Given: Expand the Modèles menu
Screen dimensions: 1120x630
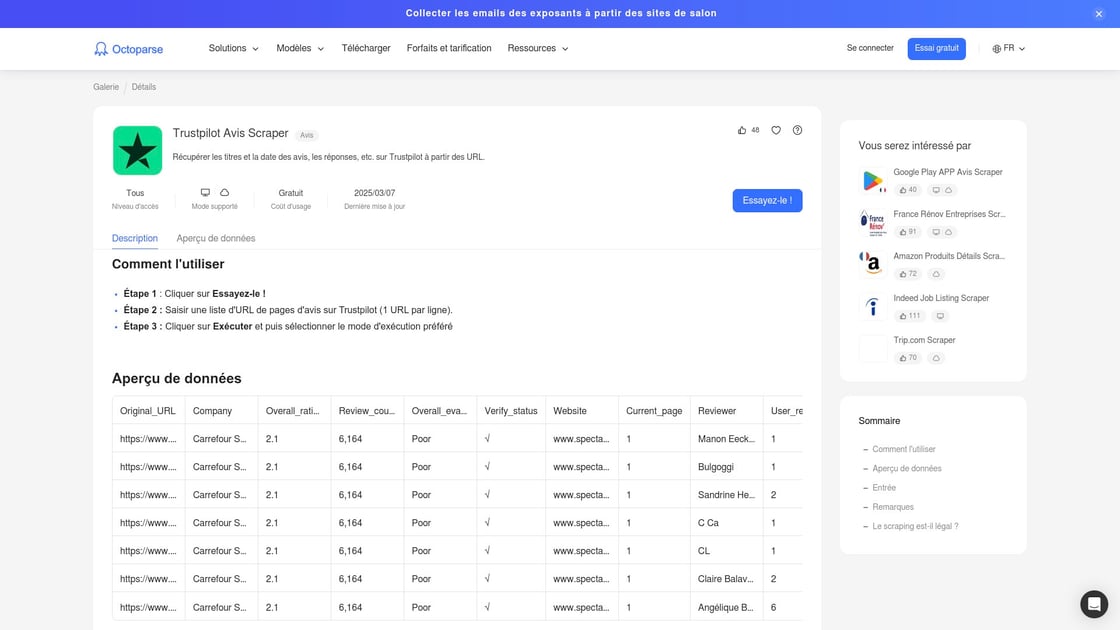Looking at the screenshot, I should point(300,49).
